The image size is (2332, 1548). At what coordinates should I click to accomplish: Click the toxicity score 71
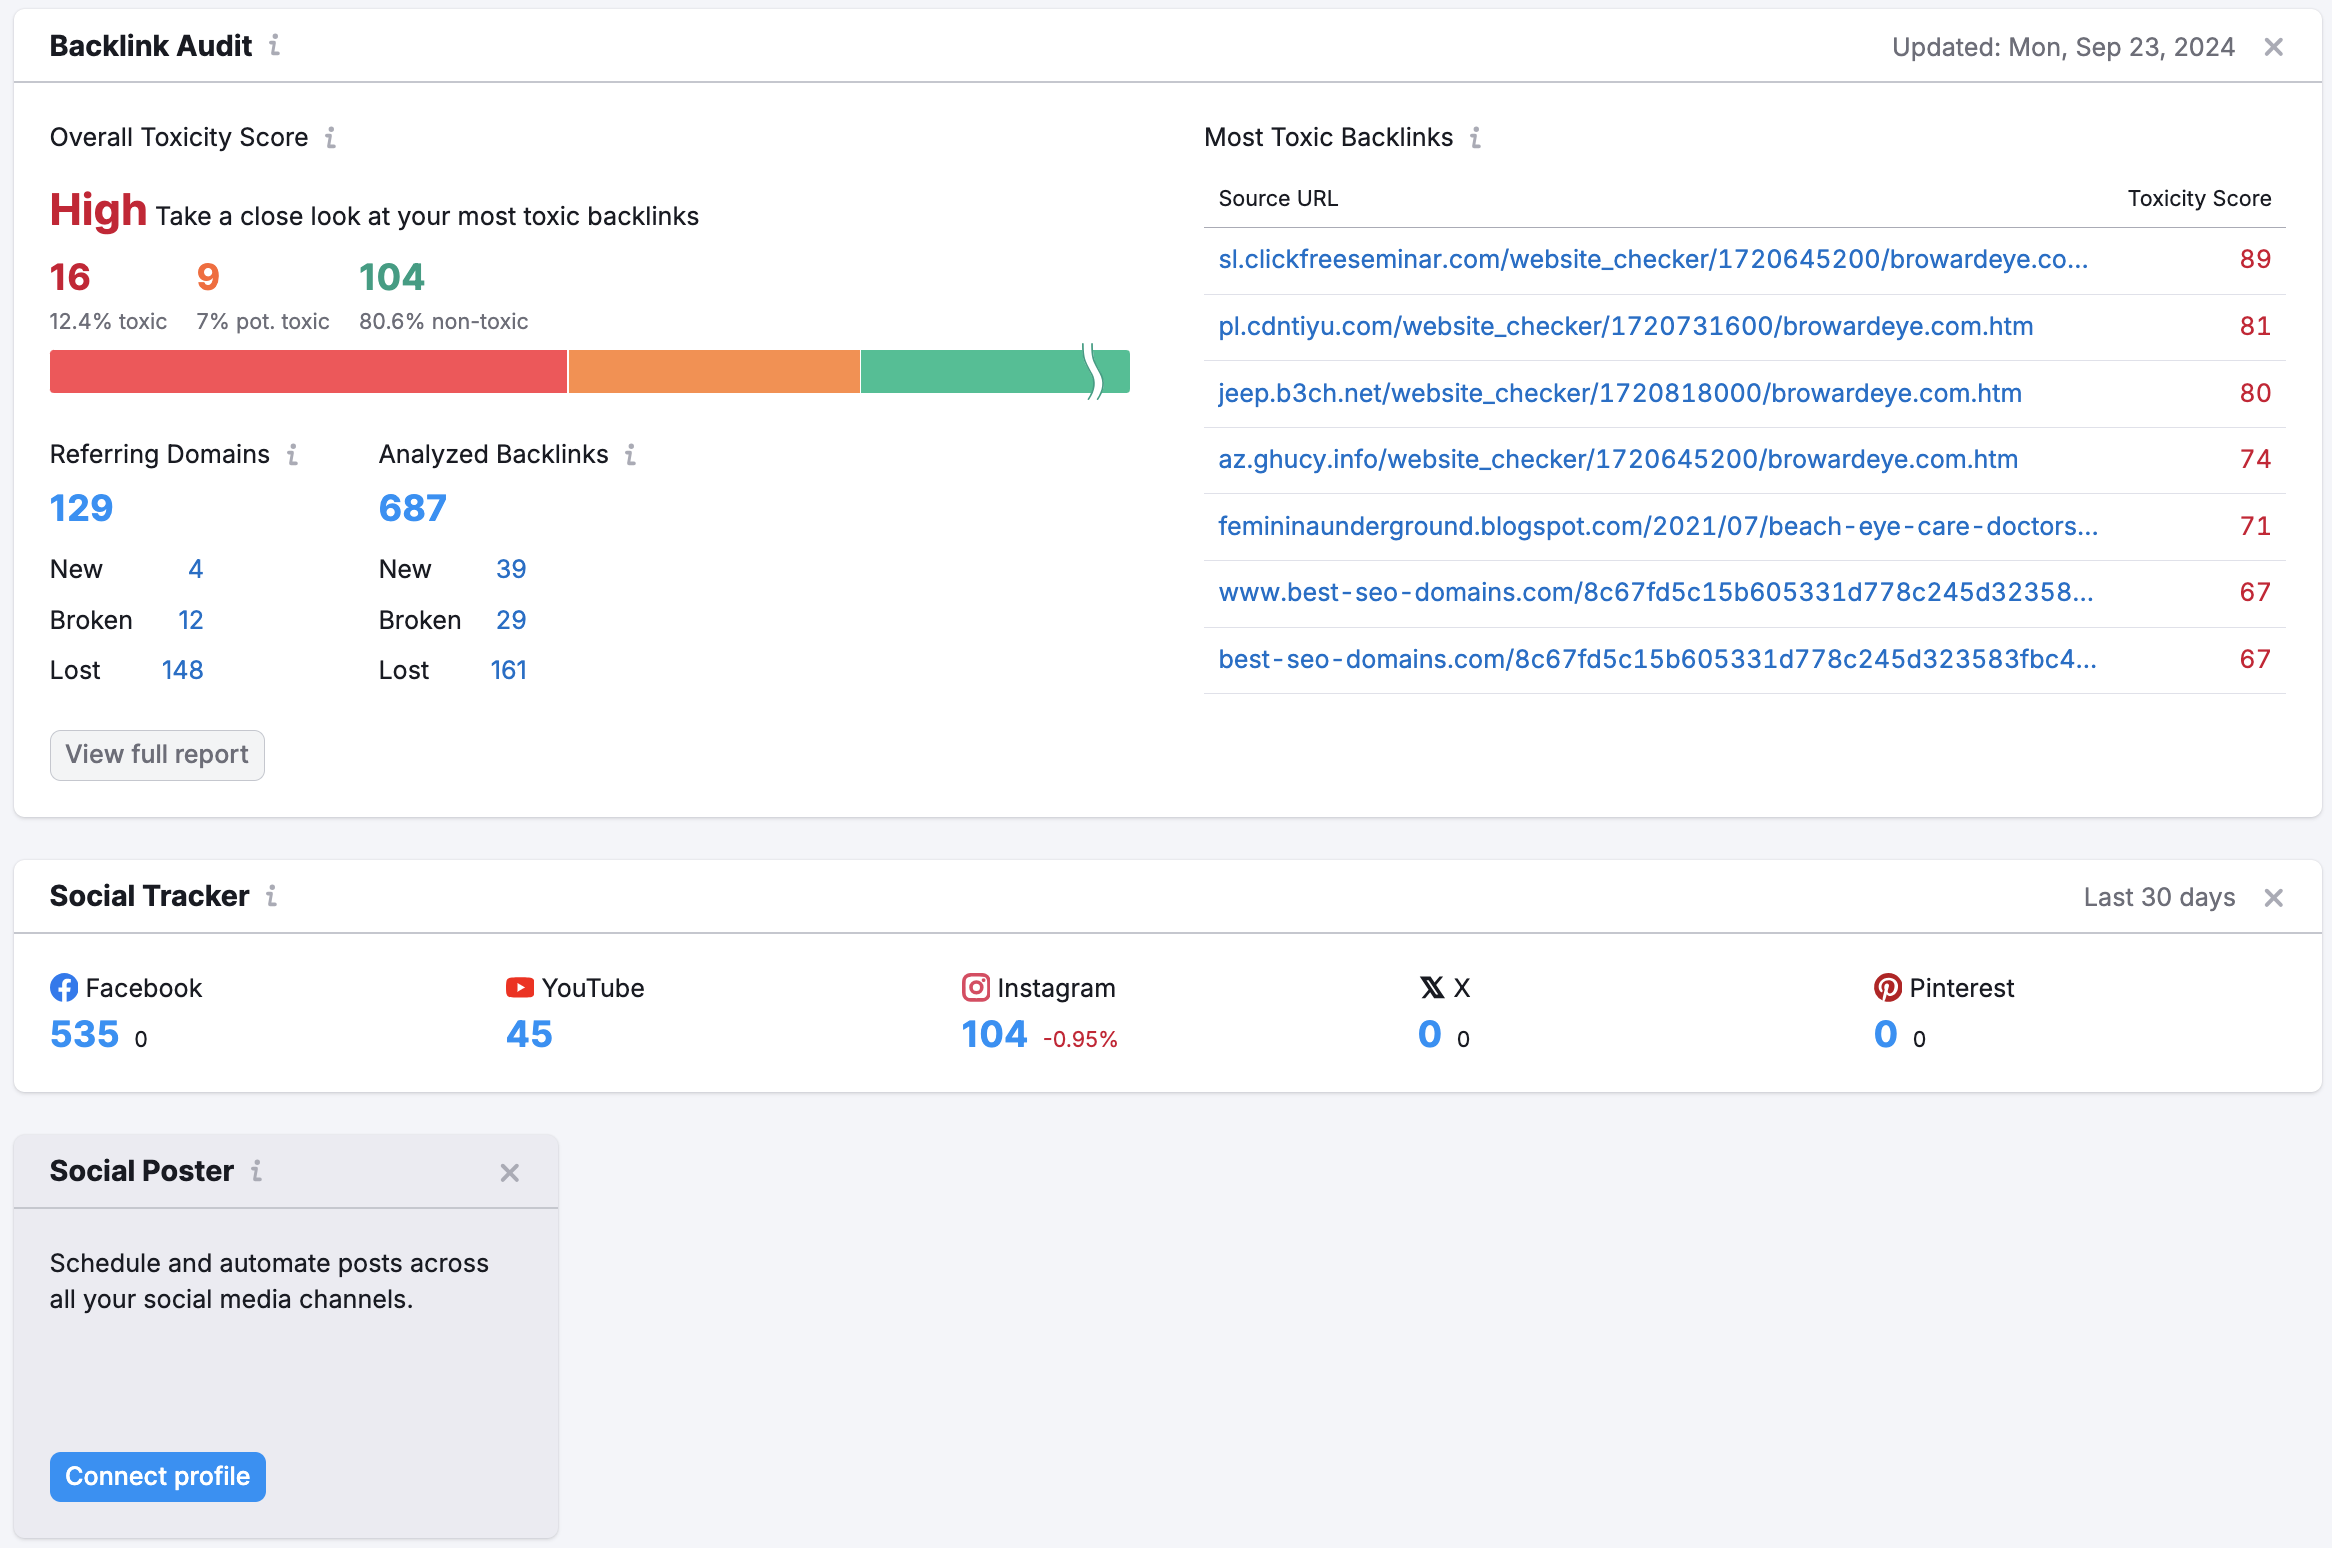tap(2255, 527)
